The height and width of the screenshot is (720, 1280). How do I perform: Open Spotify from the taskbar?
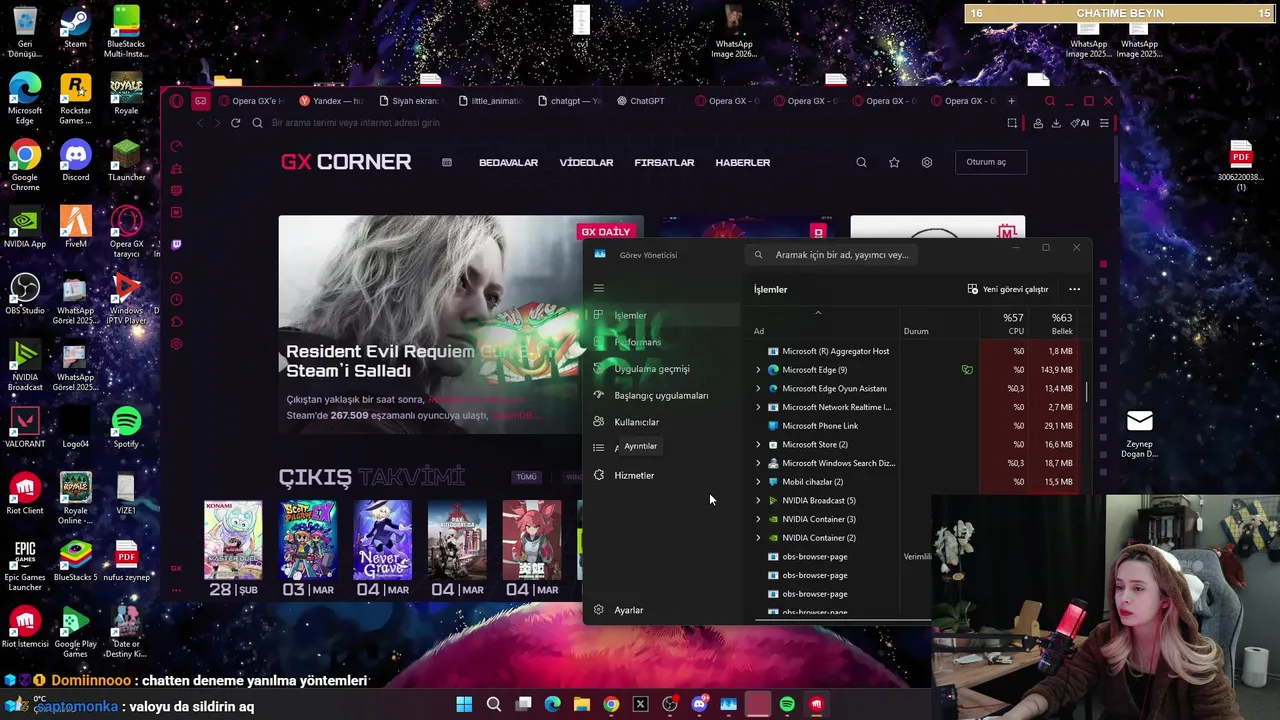coord(787,704)
